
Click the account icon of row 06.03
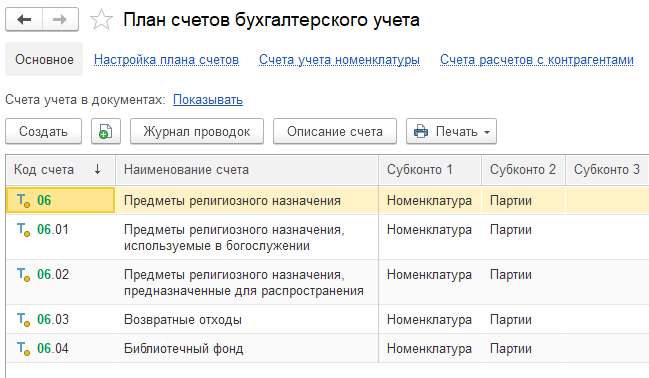pos(23,320)
